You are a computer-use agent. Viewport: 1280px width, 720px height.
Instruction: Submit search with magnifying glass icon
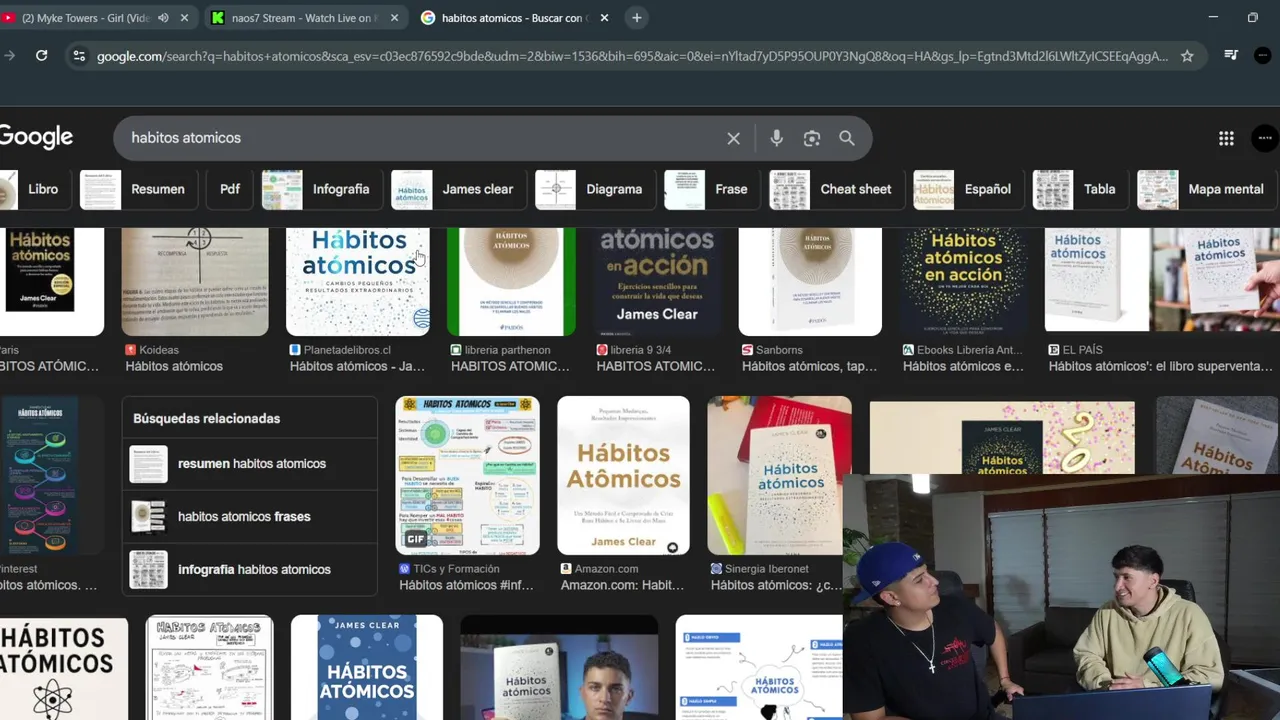(x=847, y=139)
